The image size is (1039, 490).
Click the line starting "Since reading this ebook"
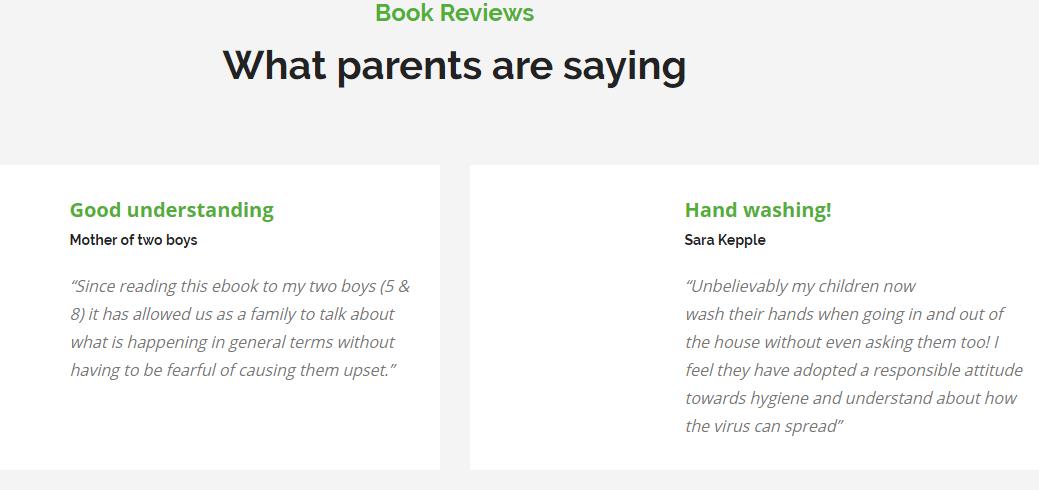pos(240,286)
